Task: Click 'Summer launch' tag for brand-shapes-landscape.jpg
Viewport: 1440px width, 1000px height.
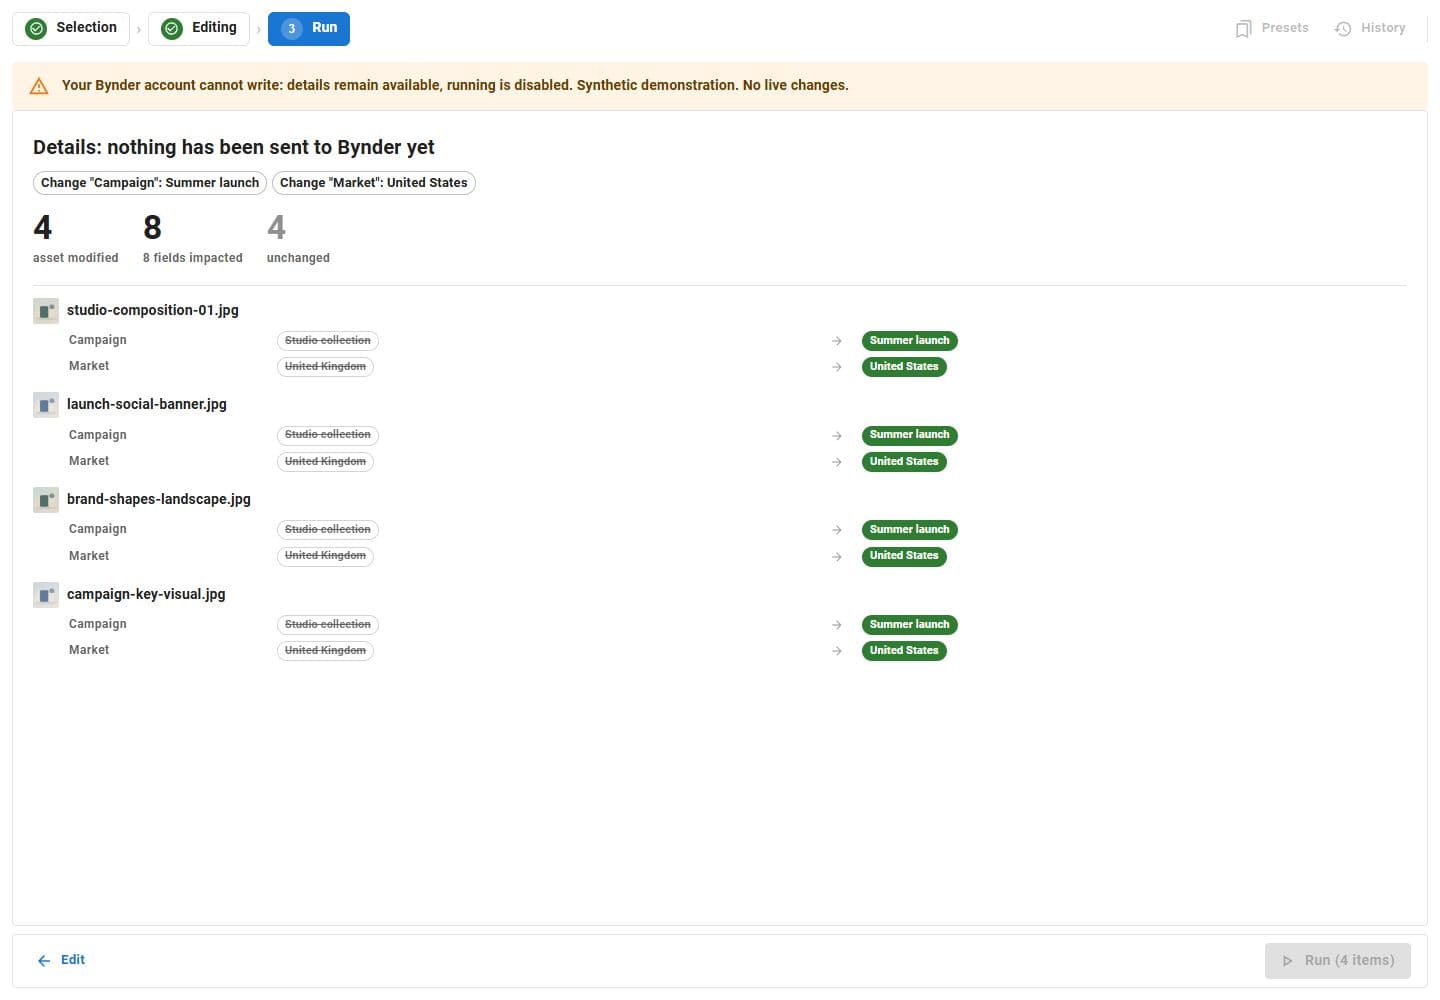Action: coord(910,530)
